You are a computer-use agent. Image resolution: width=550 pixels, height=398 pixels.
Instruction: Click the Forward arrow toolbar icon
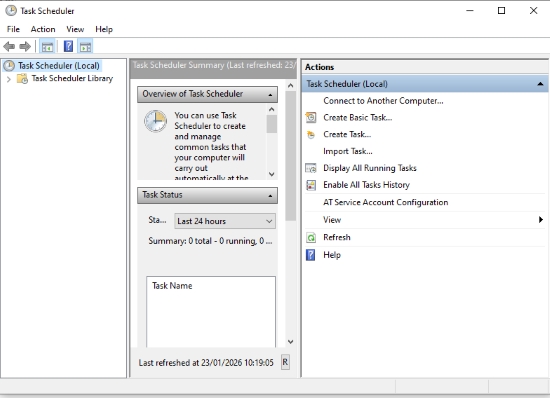tap(25, 46)
